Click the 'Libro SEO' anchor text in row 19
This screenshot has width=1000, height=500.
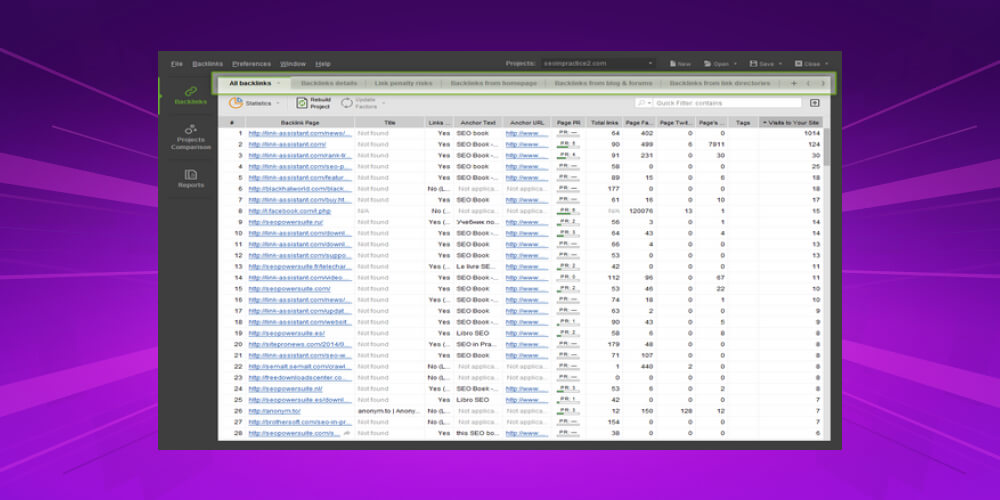pos(473,333)
